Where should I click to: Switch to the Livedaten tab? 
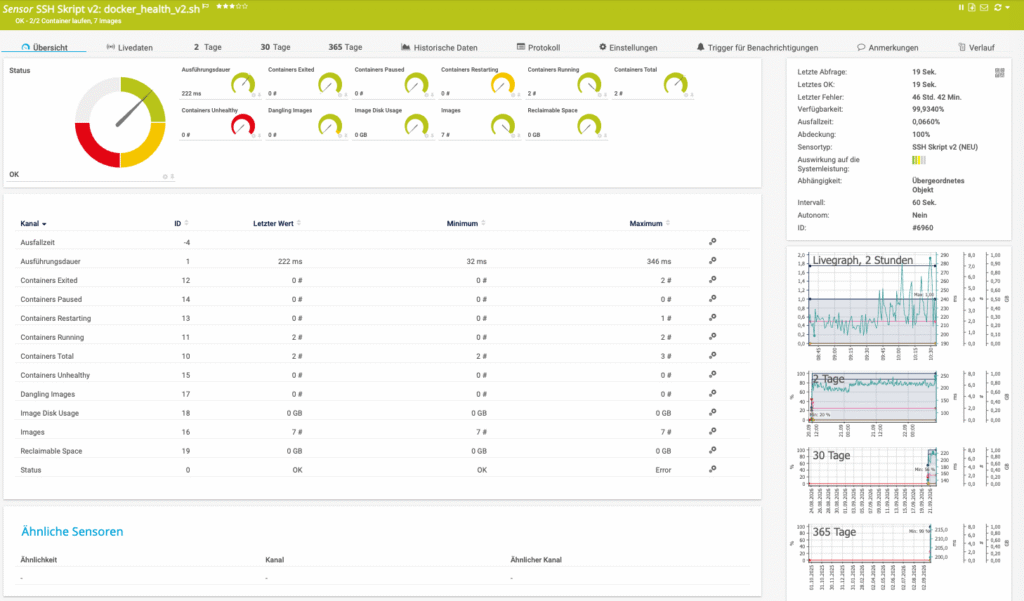[x=129, y=48]
